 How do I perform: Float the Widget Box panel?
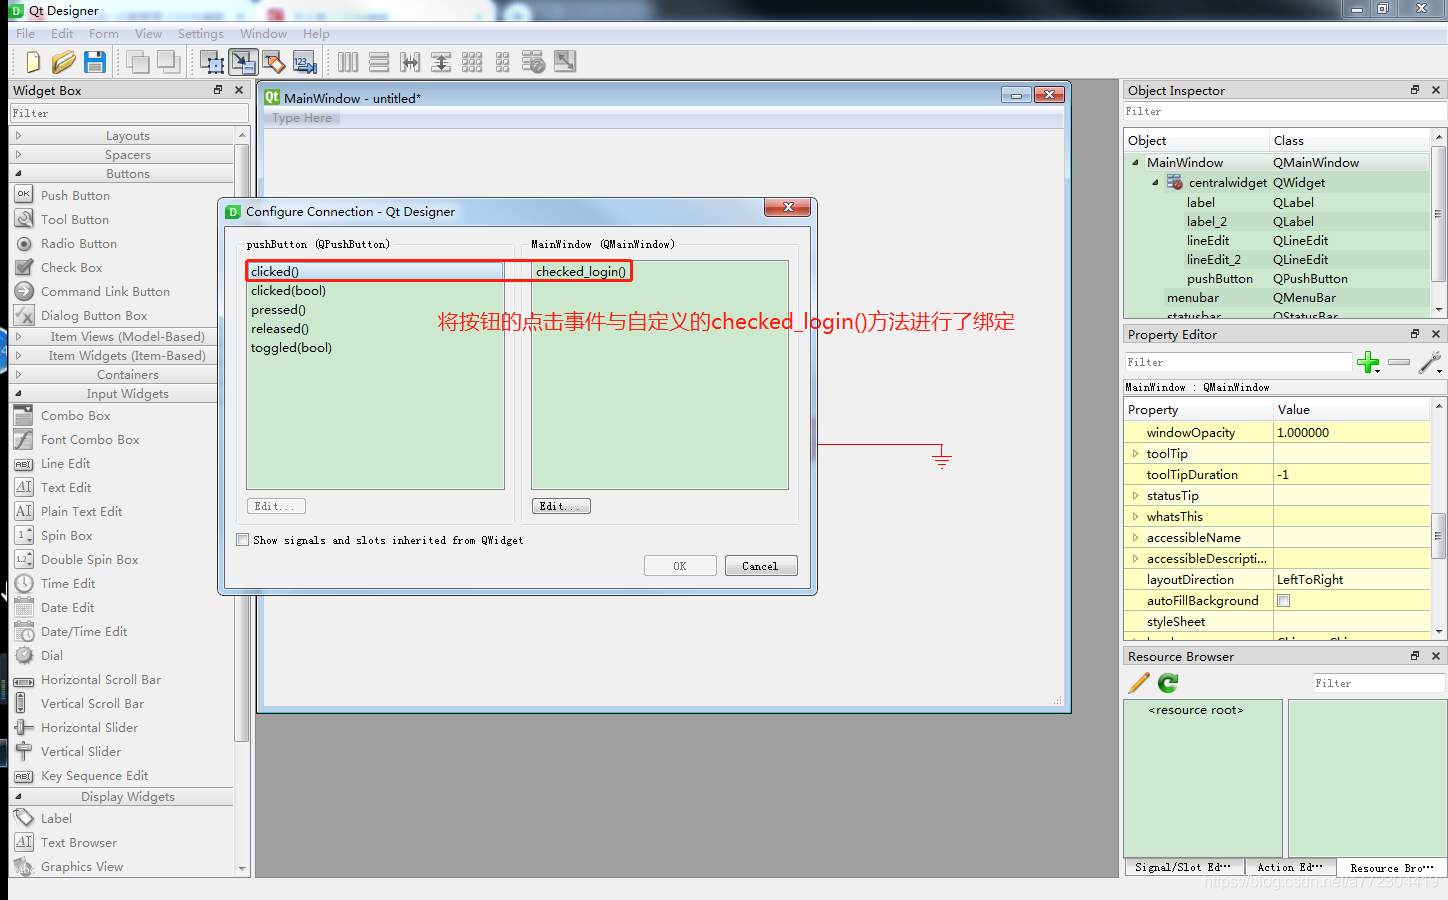click(218, 90)
